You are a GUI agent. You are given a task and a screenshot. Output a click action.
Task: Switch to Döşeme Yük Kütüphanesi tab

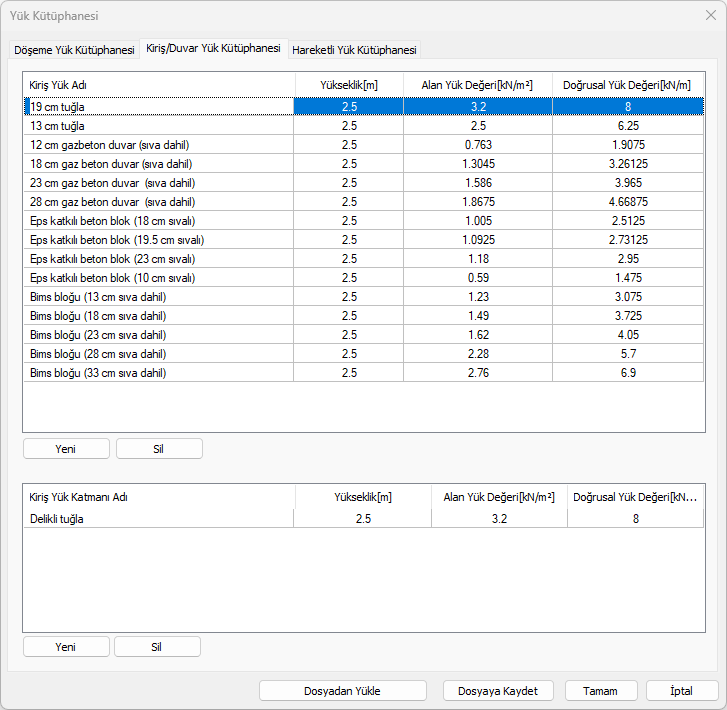point(74,50)
